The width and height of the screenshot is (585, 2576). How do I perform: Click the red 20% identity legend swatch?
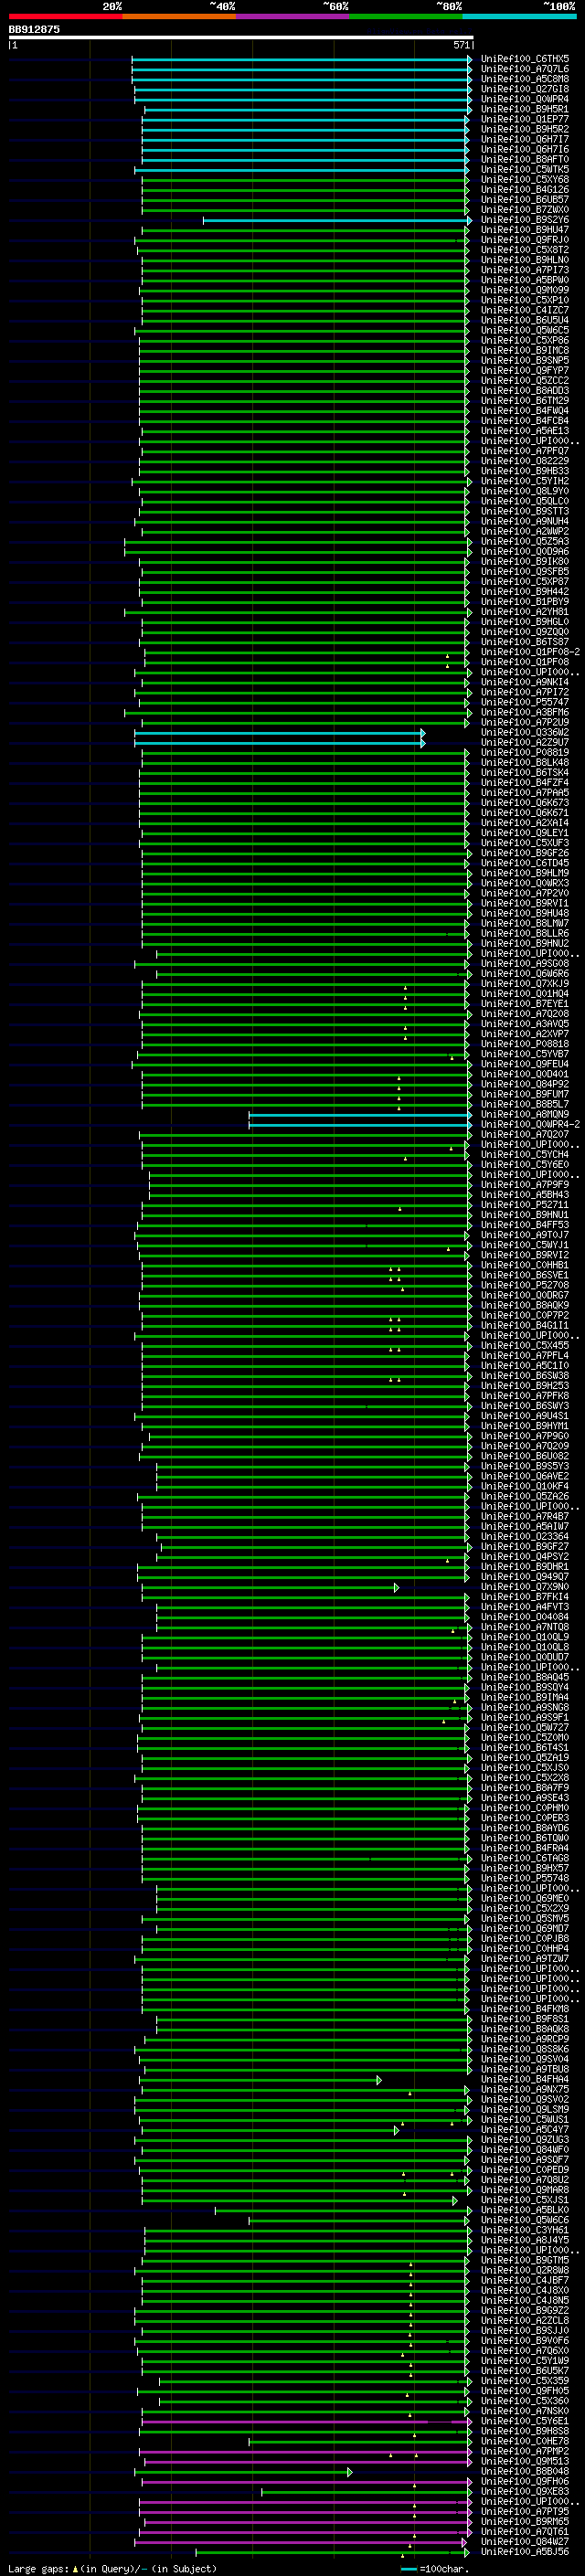click(x=65, y=16)
